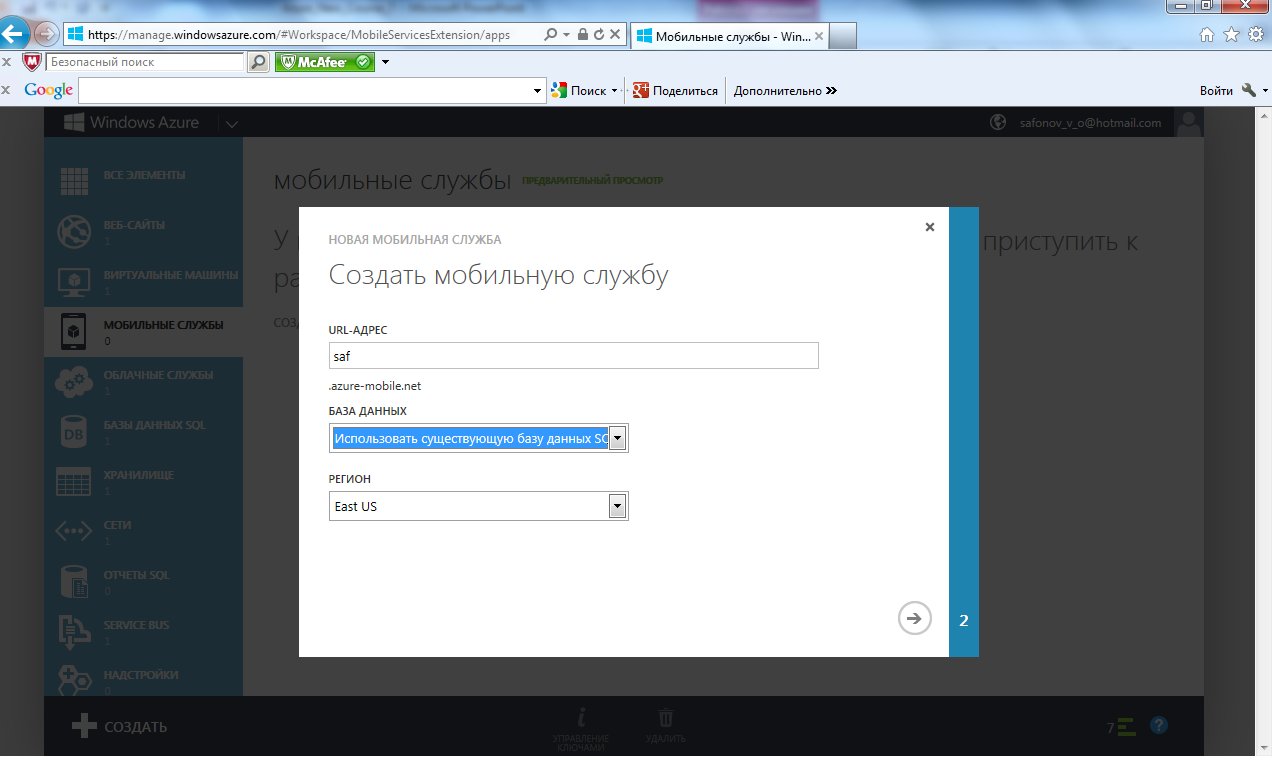Open the new blank browser tab
Screen dimensions: 1272x760
(843, 36)
